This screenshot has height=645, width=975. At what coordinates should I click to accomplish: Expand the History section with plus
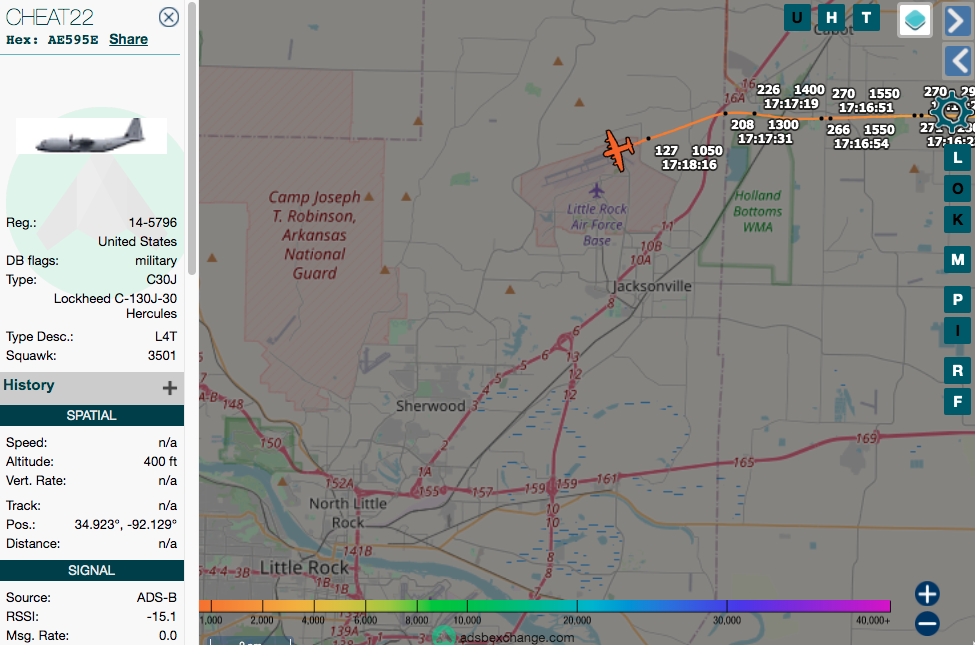[169, 388]
